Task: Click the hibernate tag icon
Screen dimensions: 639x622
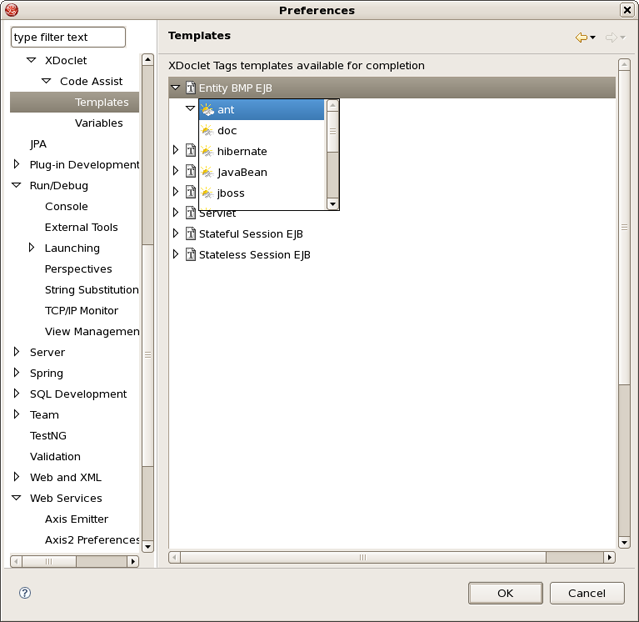Action: (207, 152)
